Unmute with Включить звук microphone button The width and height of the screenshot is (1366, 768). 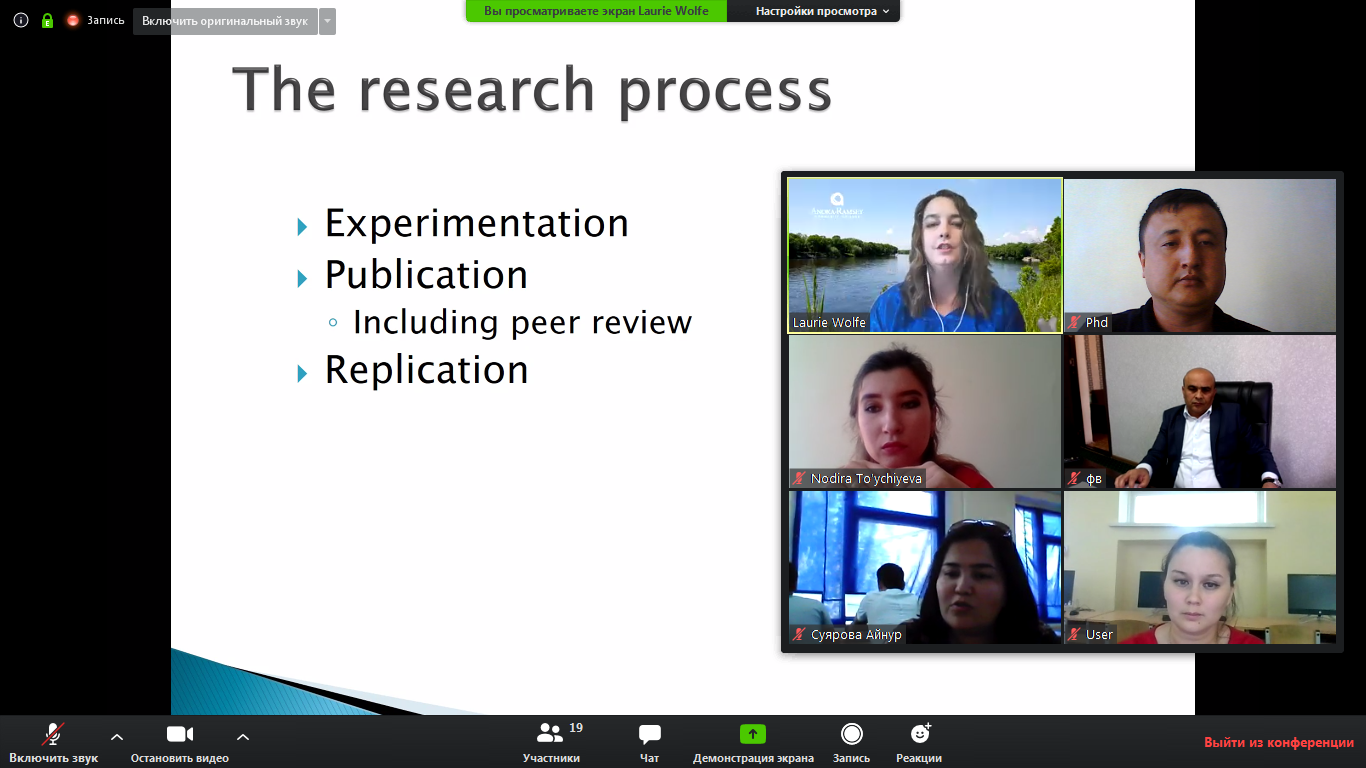(x=53, y=742)
